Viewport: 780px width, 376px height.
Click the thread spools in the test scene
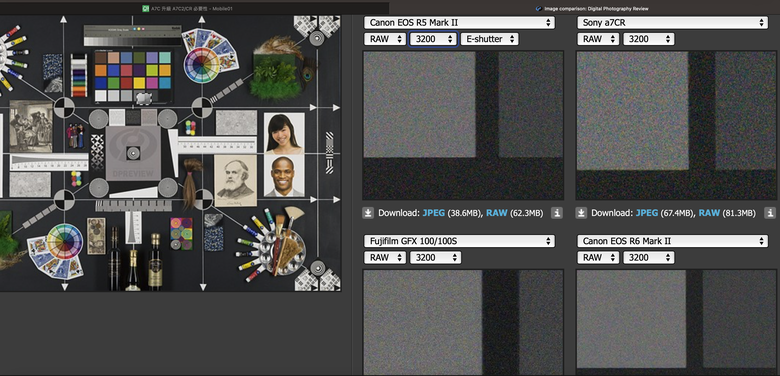(x=79, y=75)
